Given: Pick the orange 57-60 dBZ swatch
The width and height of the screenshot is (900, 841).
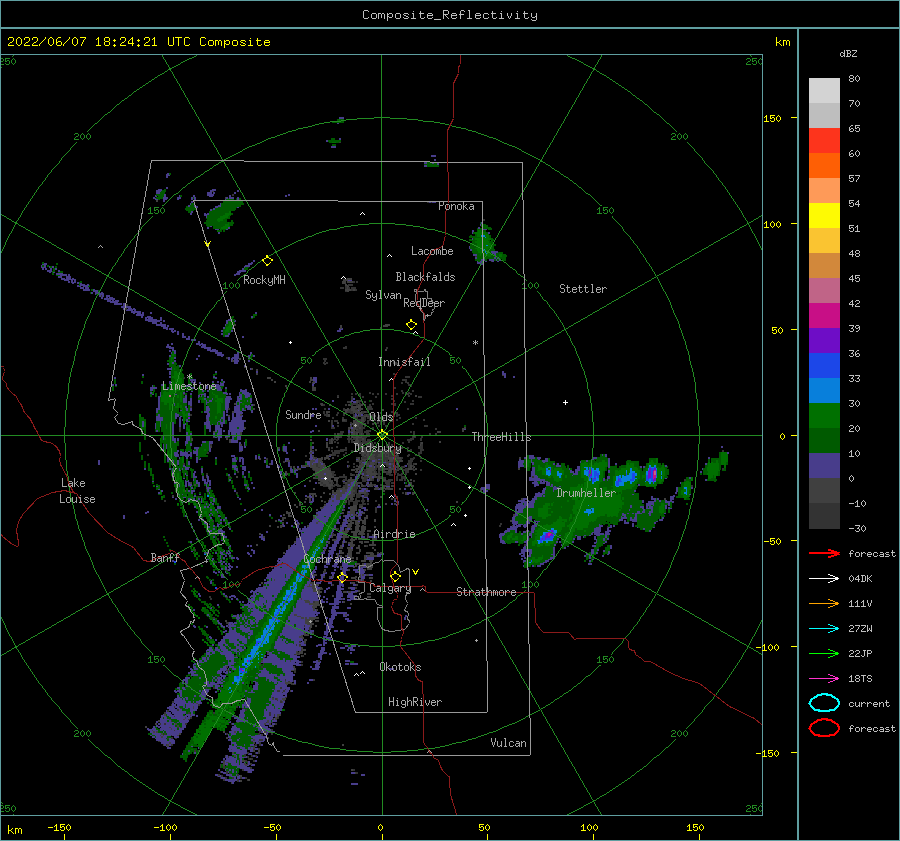Looking at the screenshot, I should click(824, 165).
